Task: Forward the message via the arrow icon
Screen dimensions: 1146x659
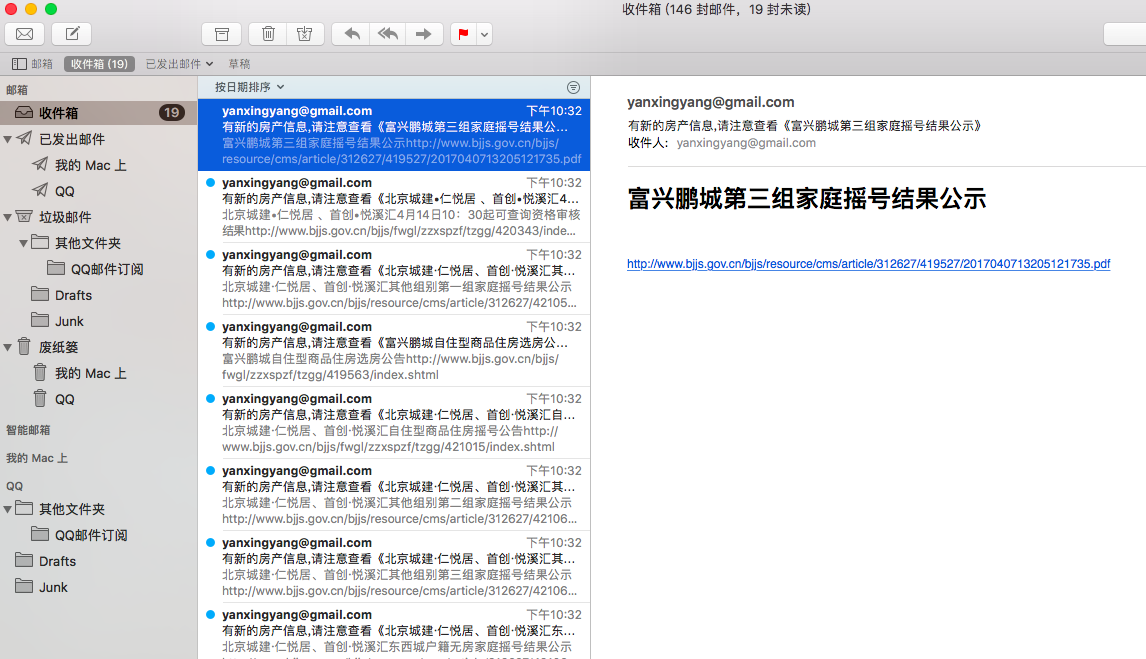Action: (424, 33)
